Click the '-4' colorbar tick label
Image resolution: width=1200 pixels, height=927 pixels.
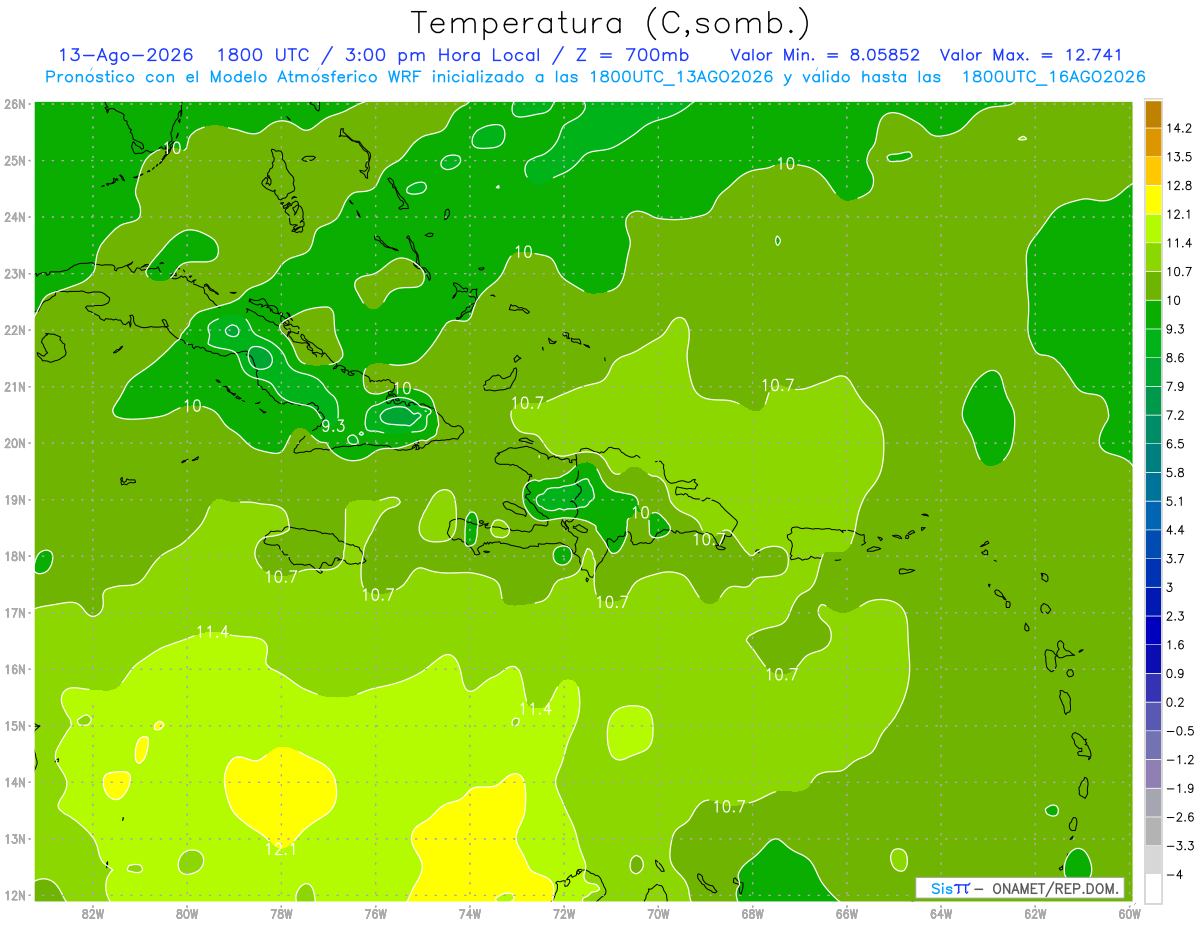tap(1175, 874)
